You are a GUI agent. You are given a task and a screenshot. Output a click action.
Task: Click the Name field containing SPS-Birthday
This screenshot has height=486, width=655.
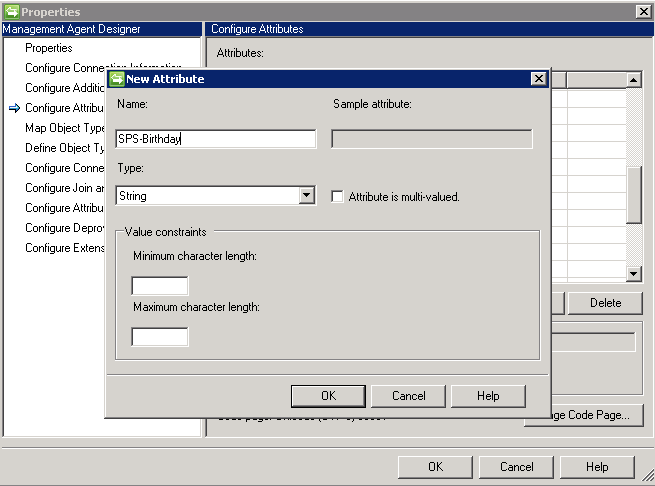tap(216, 139)
